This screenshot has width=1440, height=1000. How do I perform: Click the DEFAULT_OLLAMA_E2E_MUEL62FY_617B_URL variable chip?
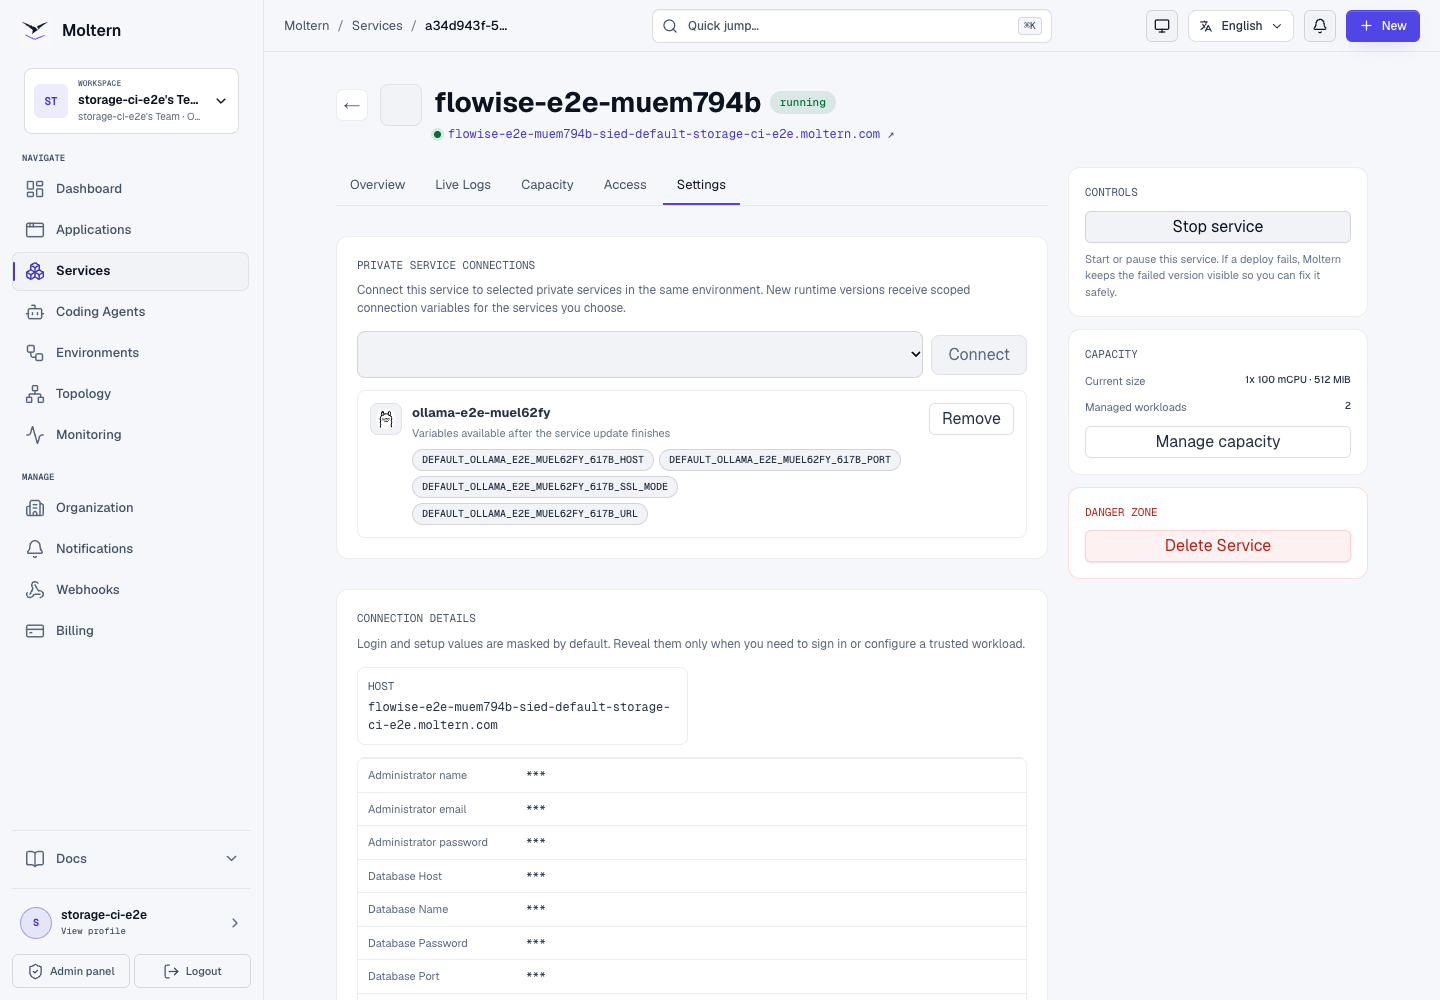(x=530, y=514)
